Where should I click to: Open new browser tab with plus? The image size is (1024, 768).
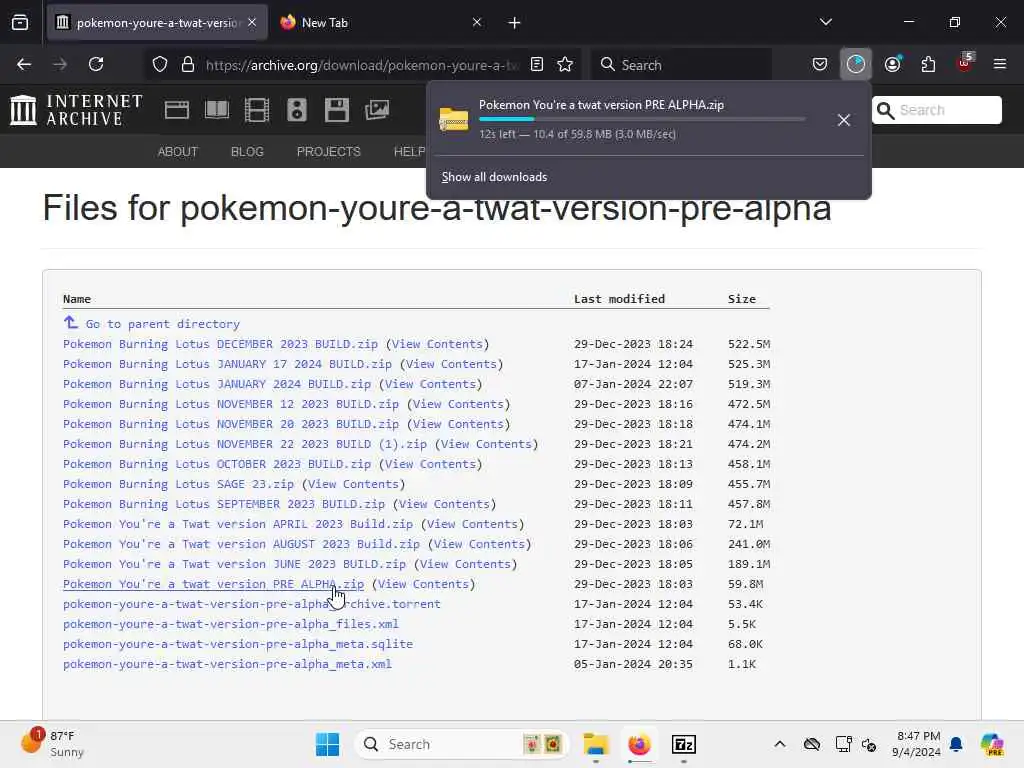[x=514, y=23]
